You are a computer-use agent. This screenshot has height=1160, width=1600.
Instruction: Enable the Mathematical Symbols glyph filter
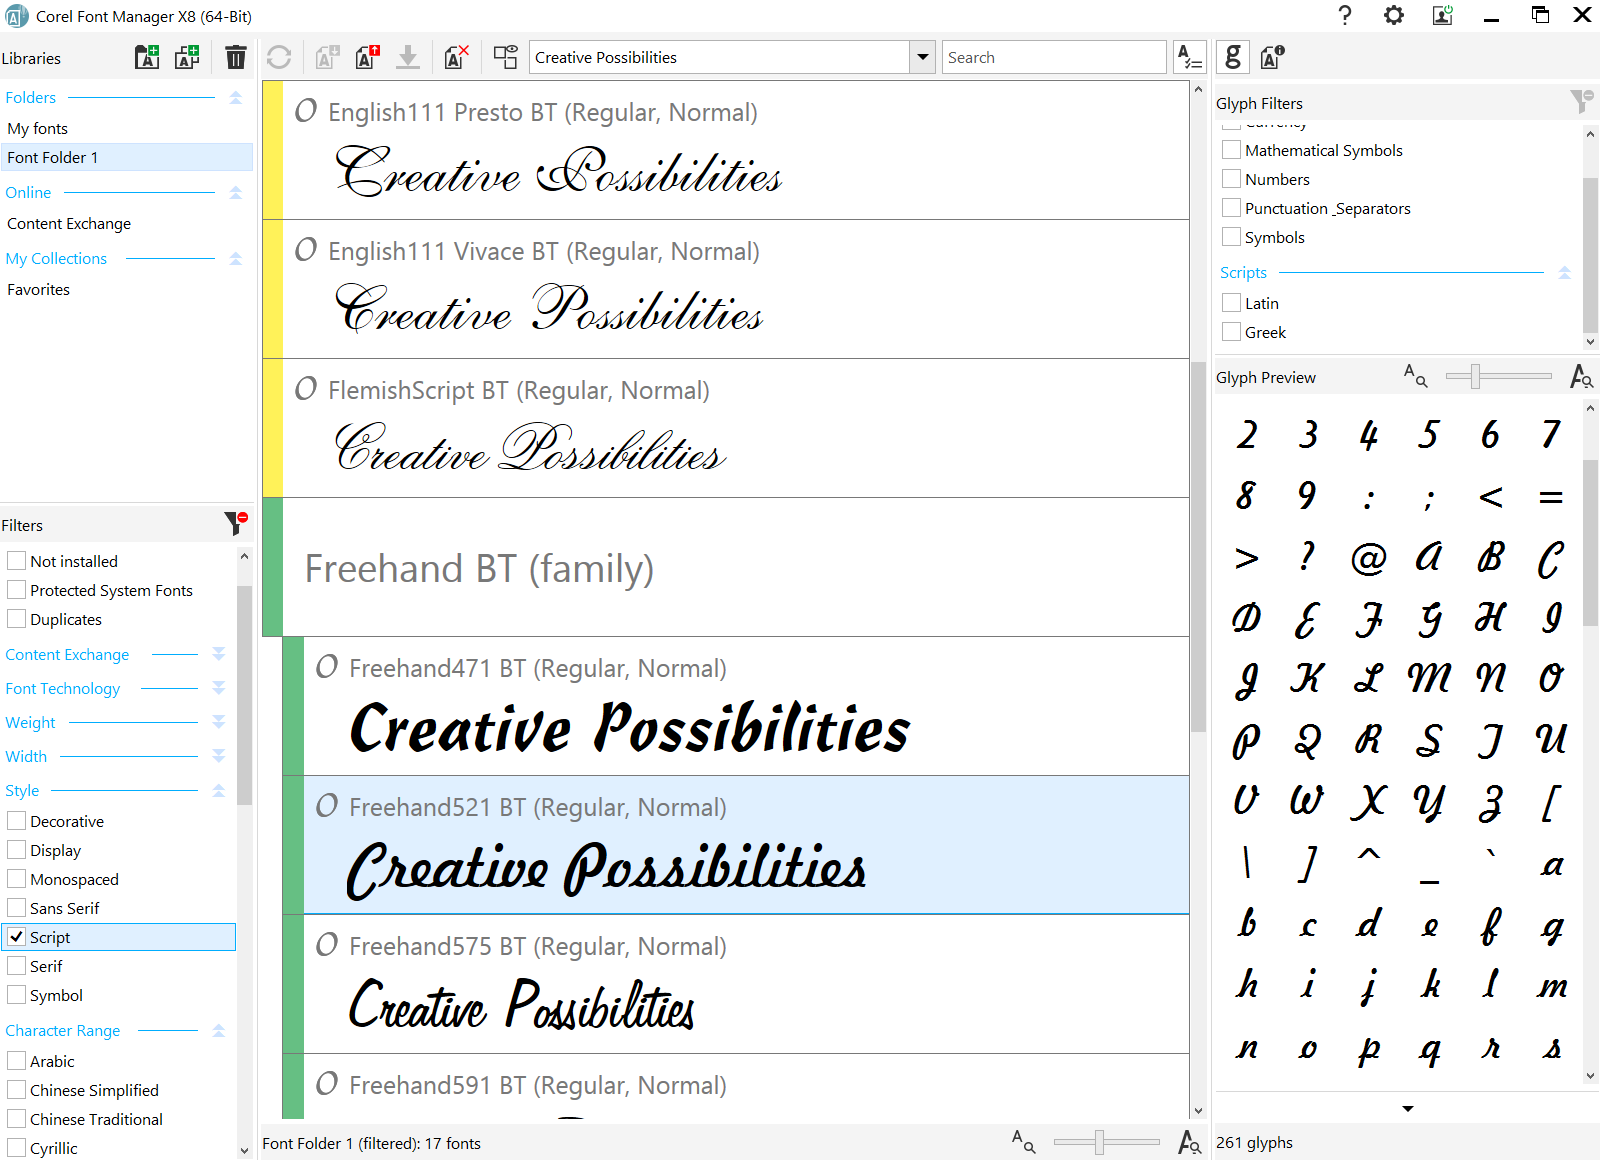coord(1232,149)
